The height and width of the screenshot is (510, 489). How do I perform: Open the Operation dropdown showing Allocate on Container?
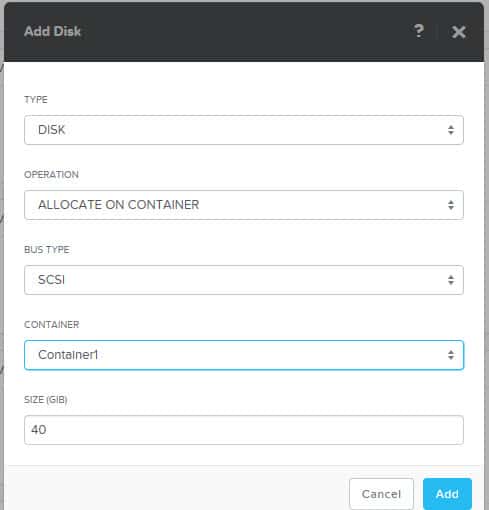pyautogui.click(x=244, y=205)
